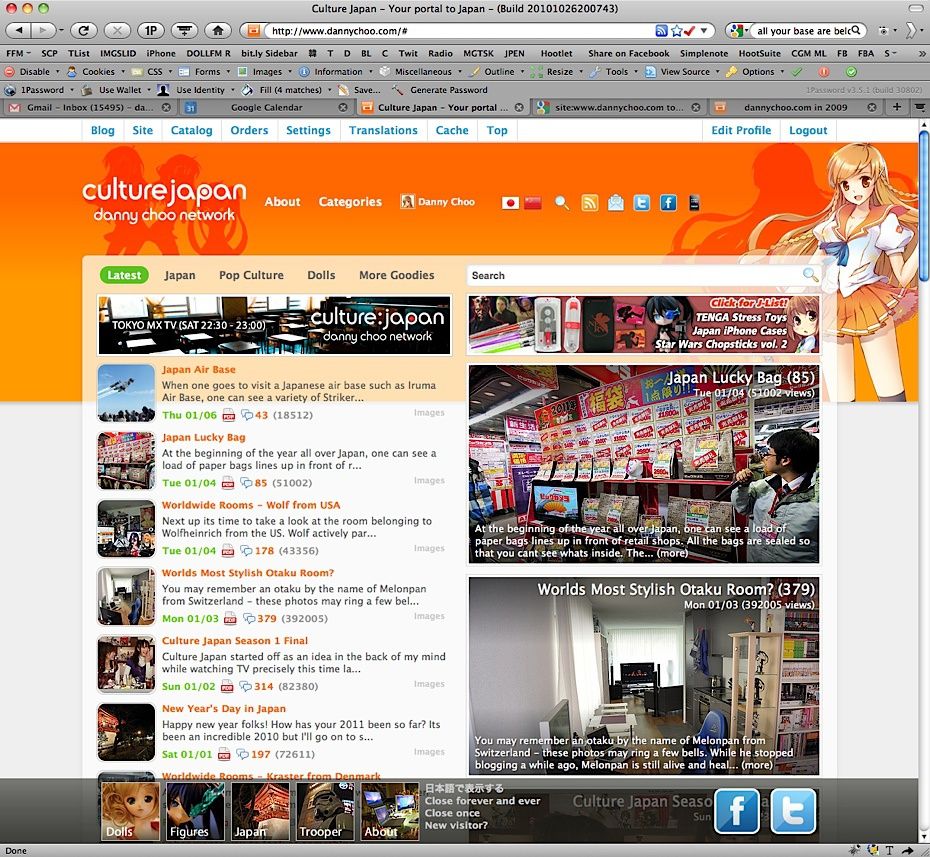This screenshot has width=930, height=857.
Task: Go back with the browser back arrow
Action: 19,30
